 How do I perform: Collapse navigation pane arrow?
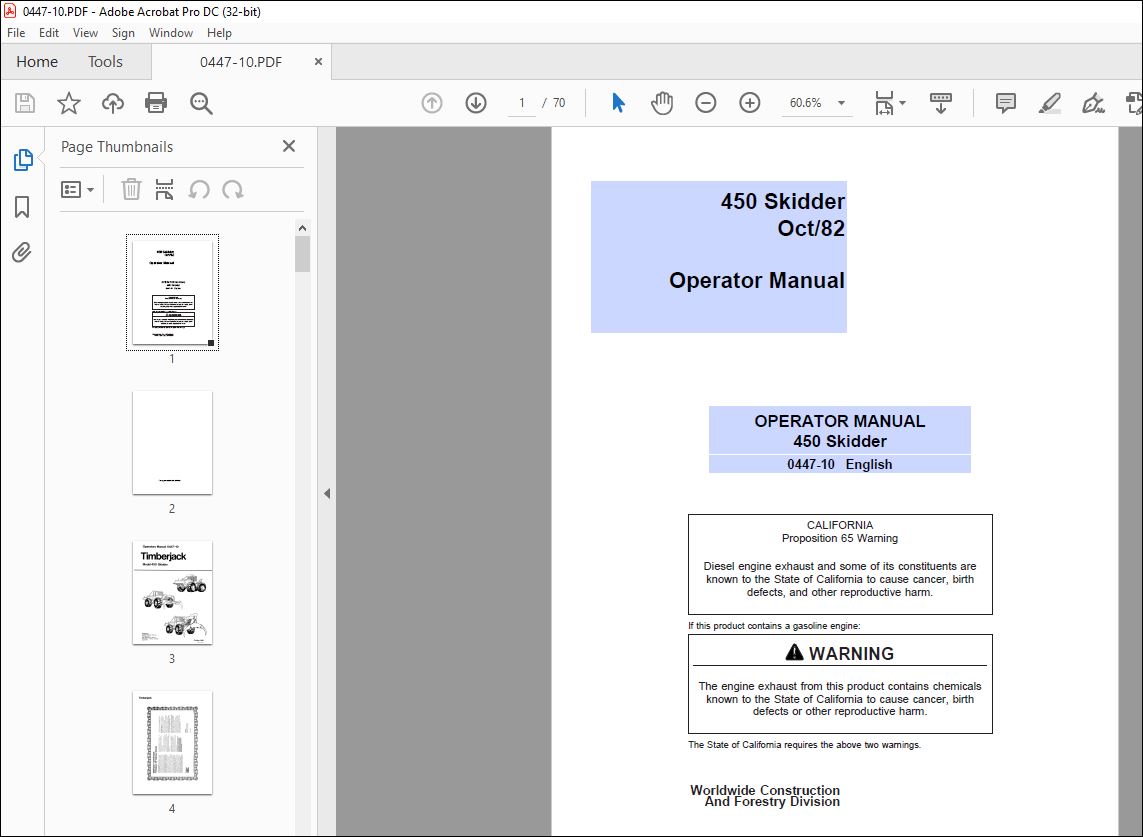pyautogui.click(x=327, y=494)
